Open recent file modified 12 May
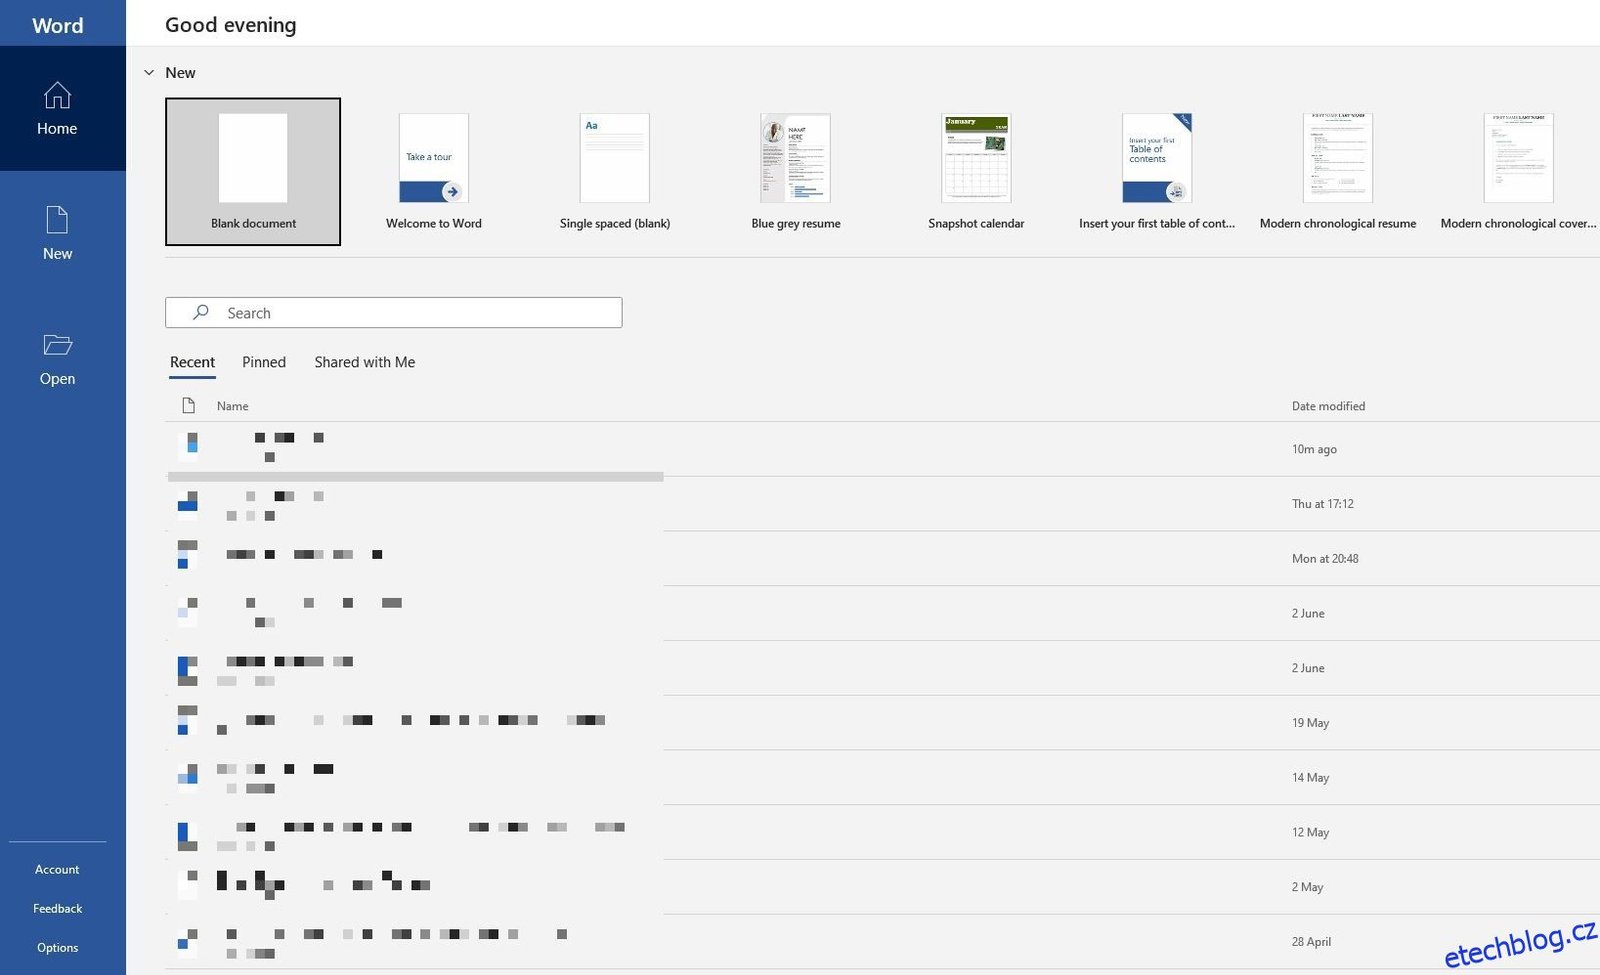The height and width of the screenshot is (975, 1600). (883, 832)
